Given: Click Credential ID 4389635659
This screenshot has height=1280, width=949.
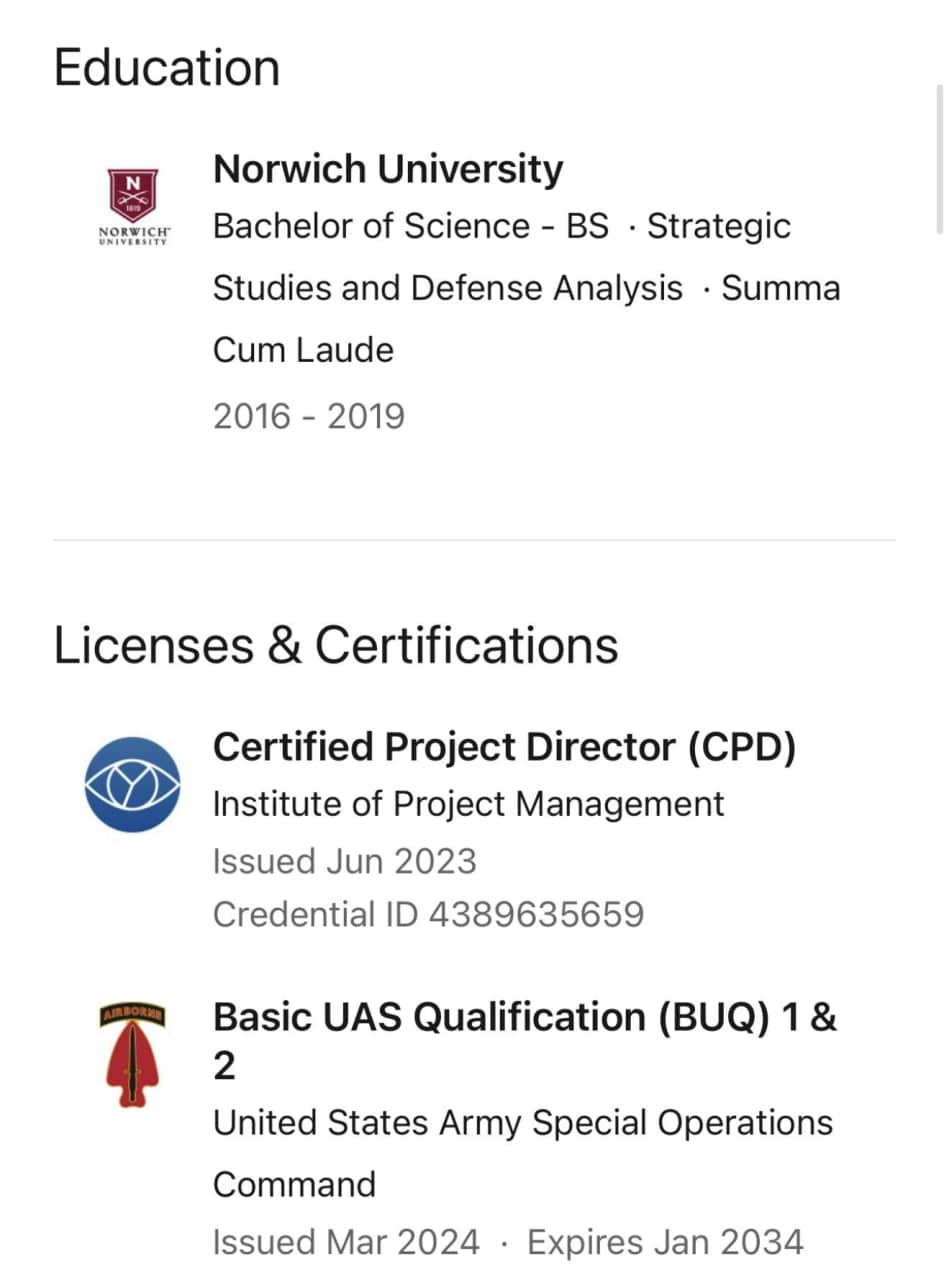Looking at the screenshot, I should click(x=428, y=914).
